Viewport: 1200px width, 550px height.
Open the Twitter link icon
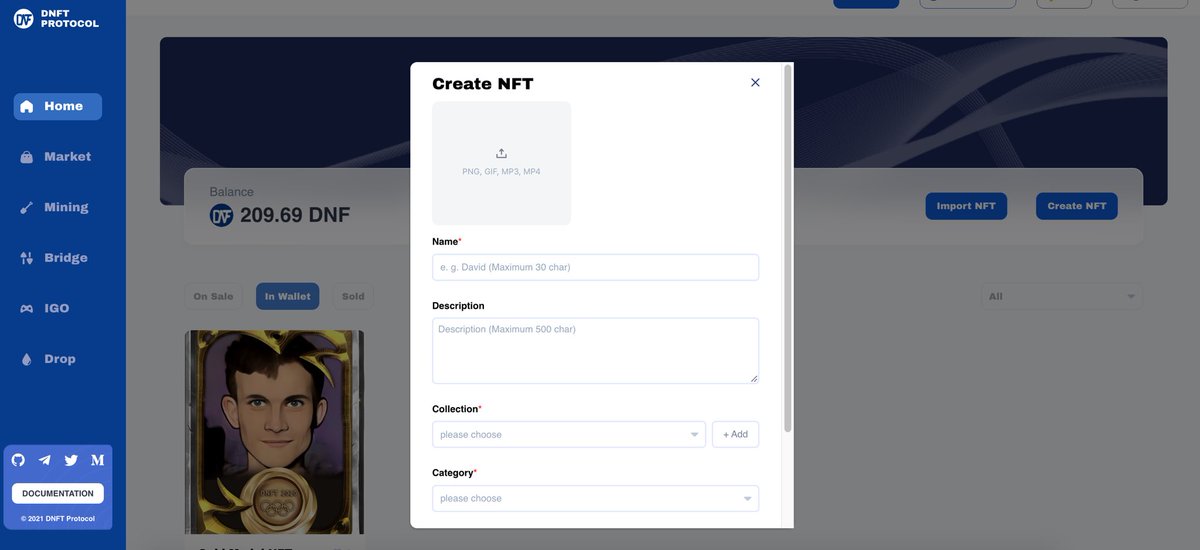point(71,460)
